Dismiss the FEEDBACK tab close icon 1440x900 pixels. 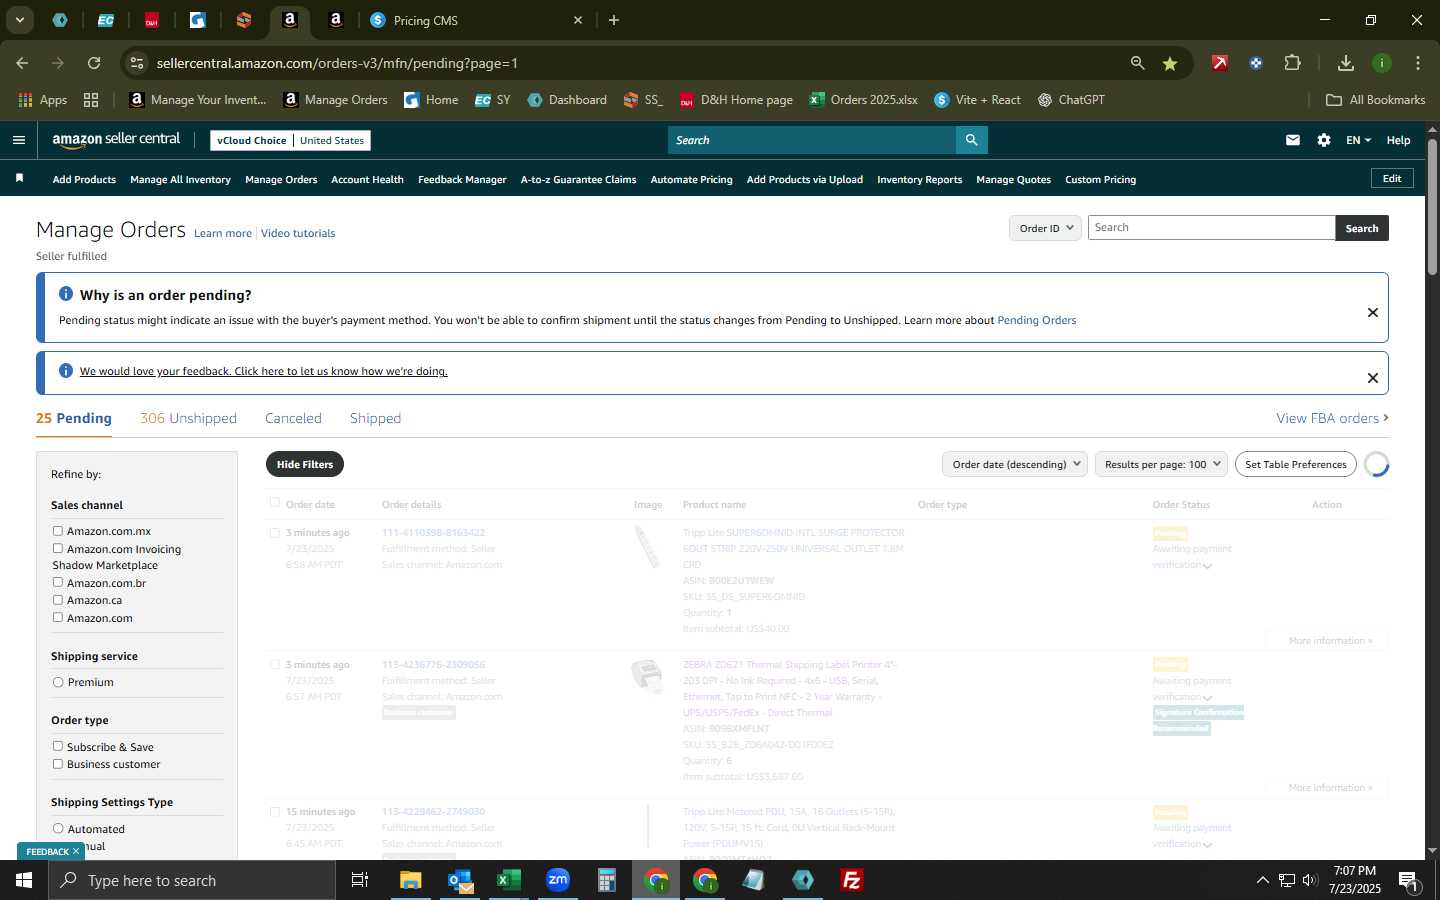(76, 851)
